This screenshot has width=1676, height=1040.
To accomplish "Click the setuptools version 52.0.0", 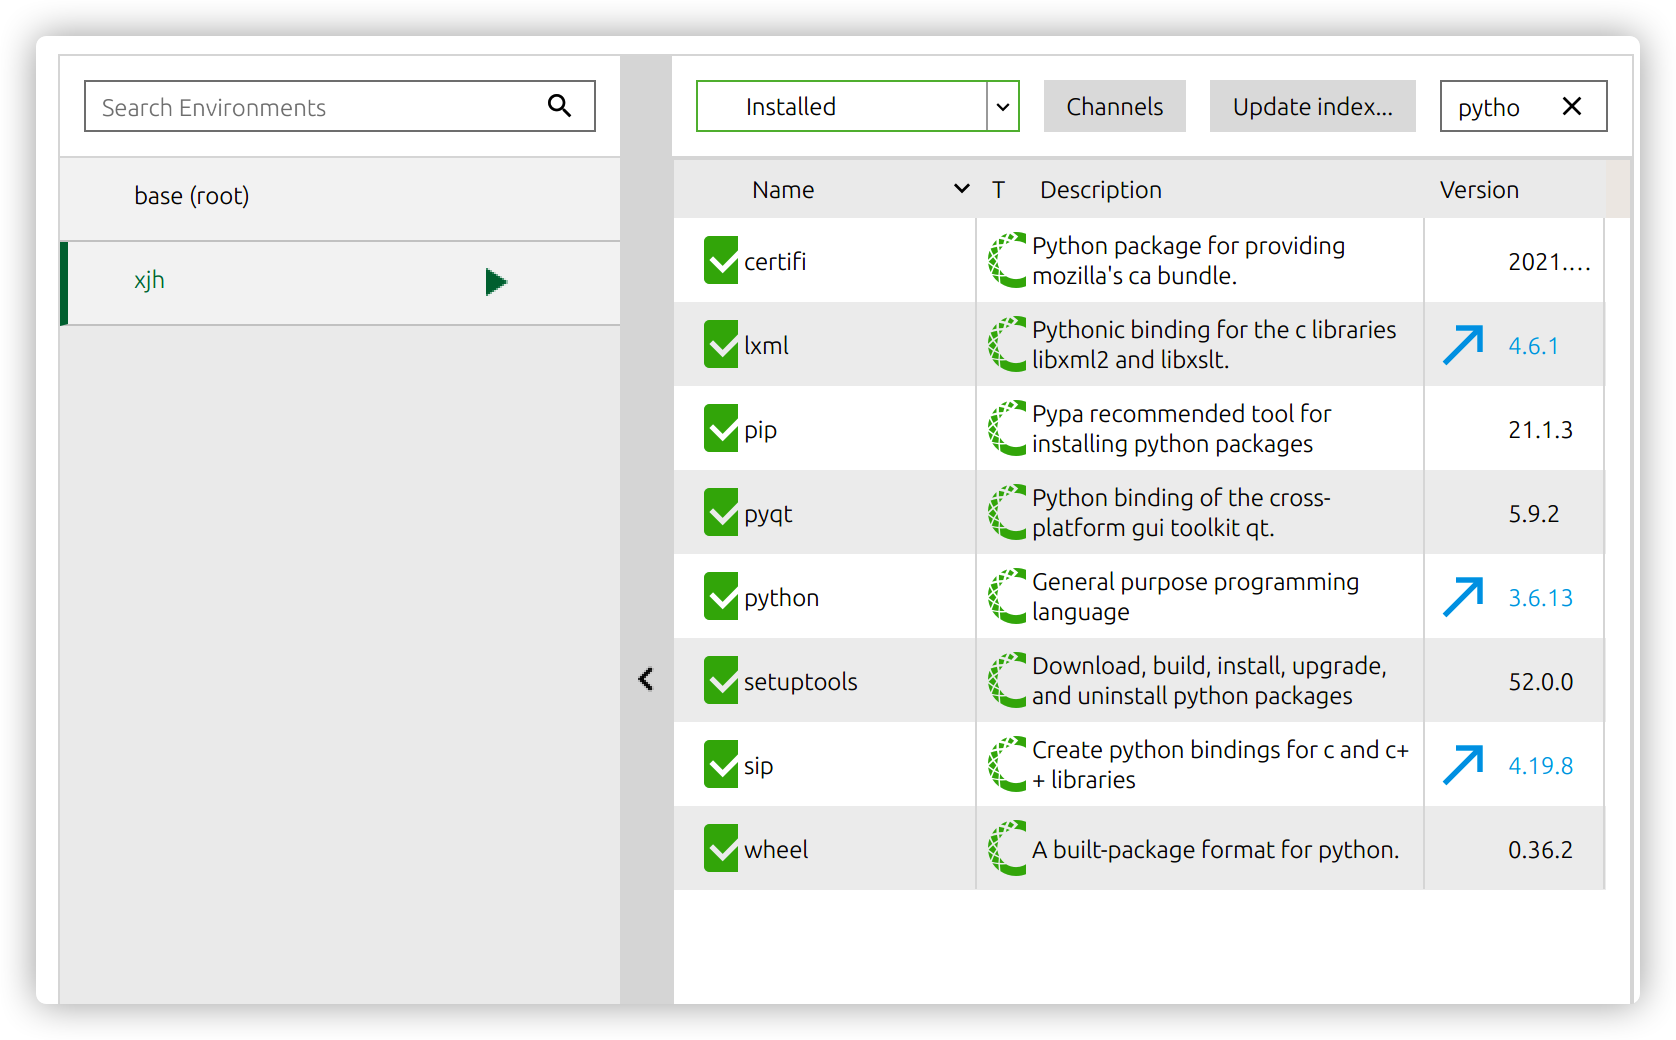I will [1540, 682].
